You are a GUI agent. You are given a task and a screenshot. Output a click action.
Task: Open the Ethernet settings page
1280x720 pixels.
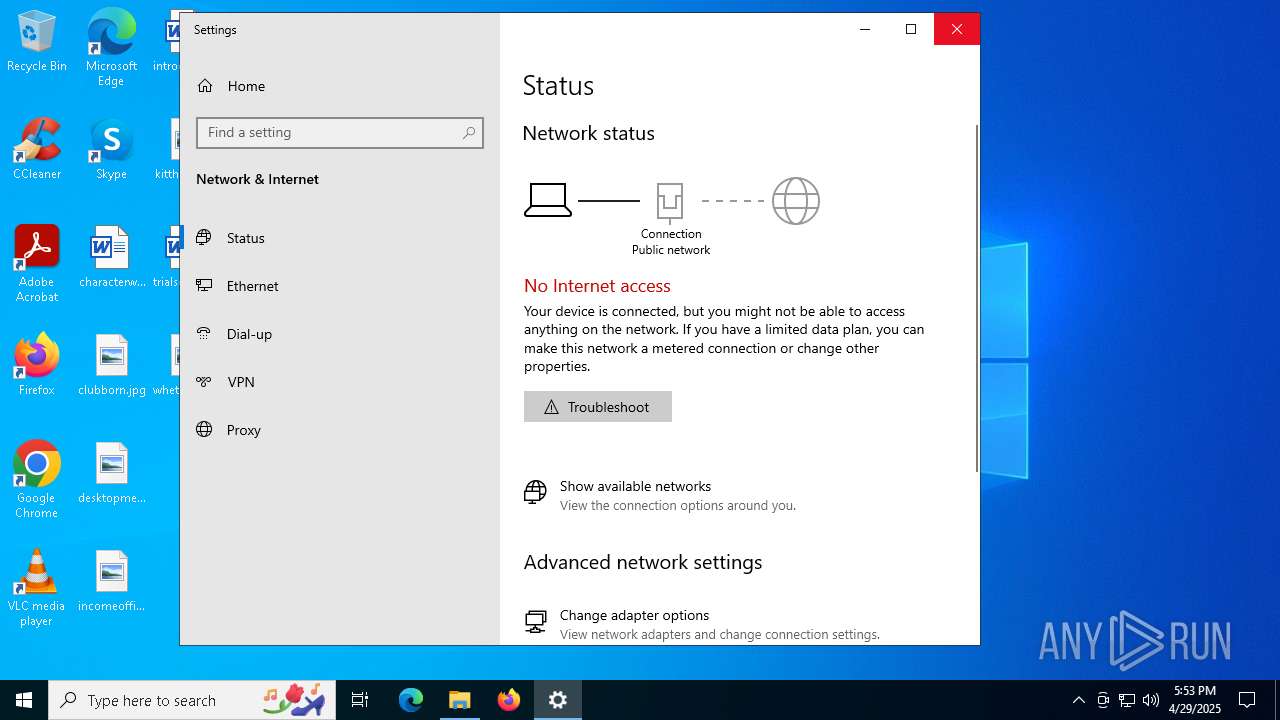point(340,286)
